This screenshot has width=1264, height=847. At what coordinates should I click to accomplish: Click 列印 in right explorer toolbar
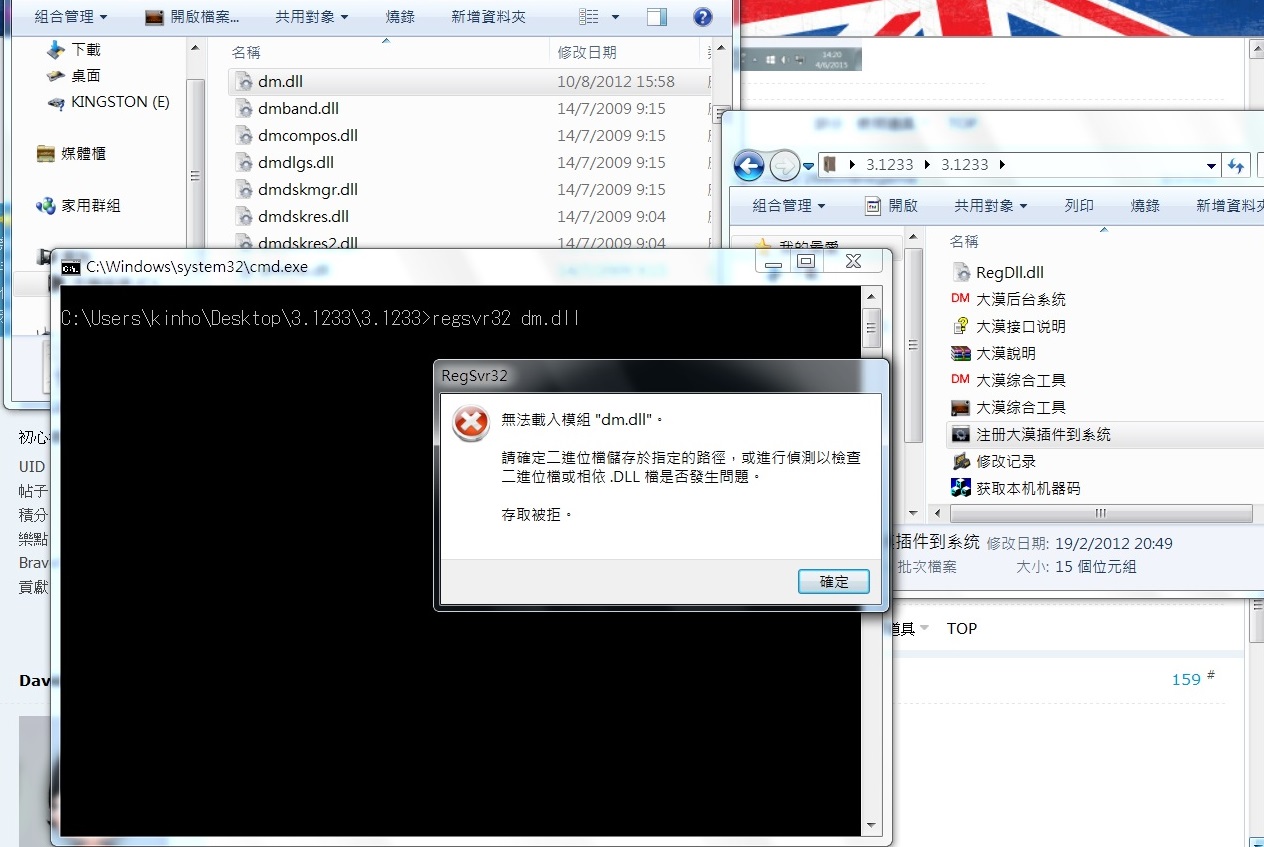[x=1079, y=205]
